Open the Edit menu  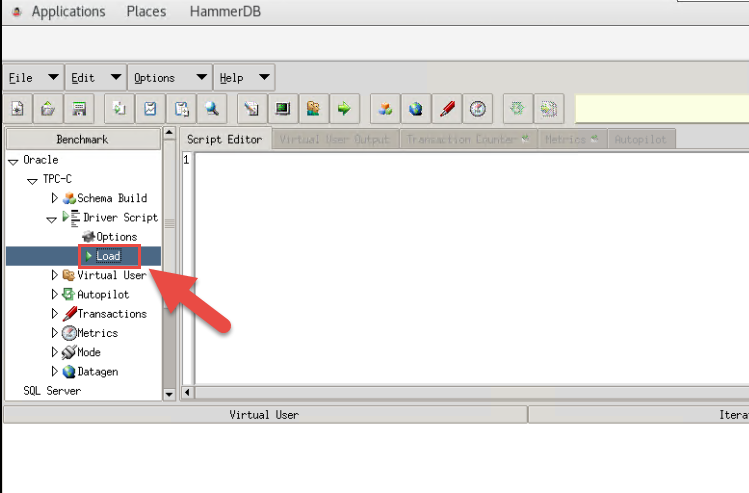[x=96, y=77]
